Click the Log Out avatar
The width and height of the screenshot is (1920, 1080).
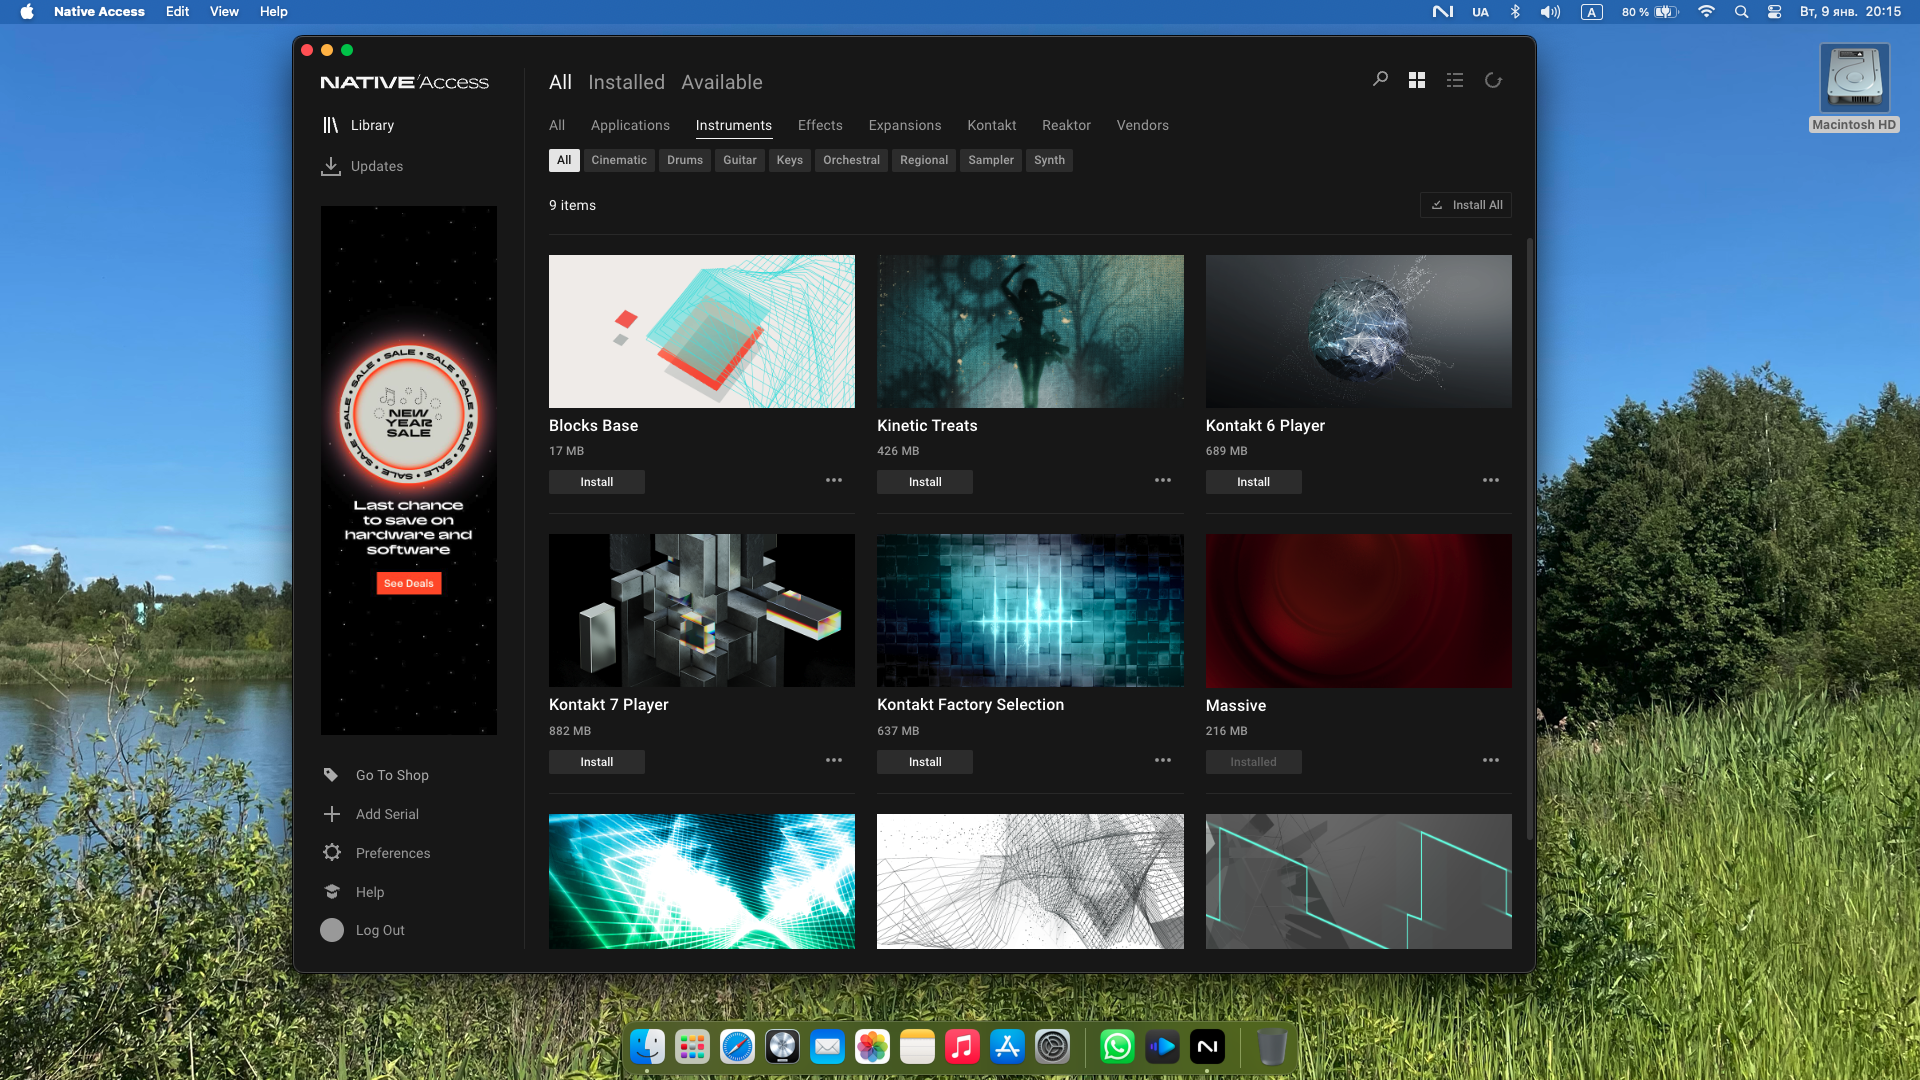click(332, 930)
